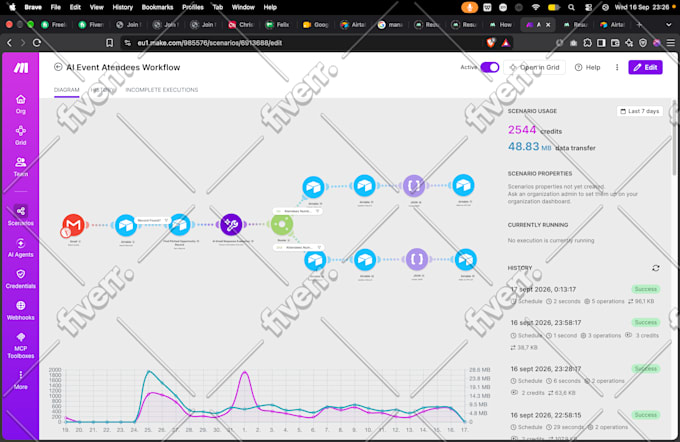This screenshot has height=442, width=680.
Task: Open Credentials in the sidebar
Action: coord(20,279)
